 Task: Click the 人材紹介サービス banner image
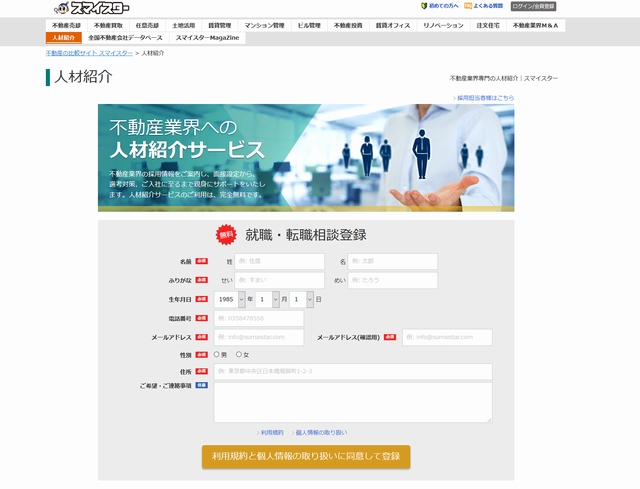coord(306,158)
